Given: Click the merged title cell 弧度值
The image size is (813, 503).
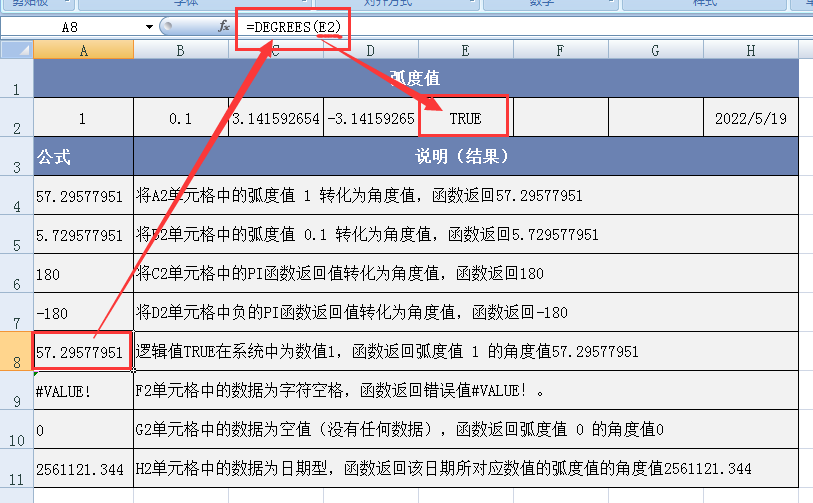Looking at the screenshot, I should point(416,78).
